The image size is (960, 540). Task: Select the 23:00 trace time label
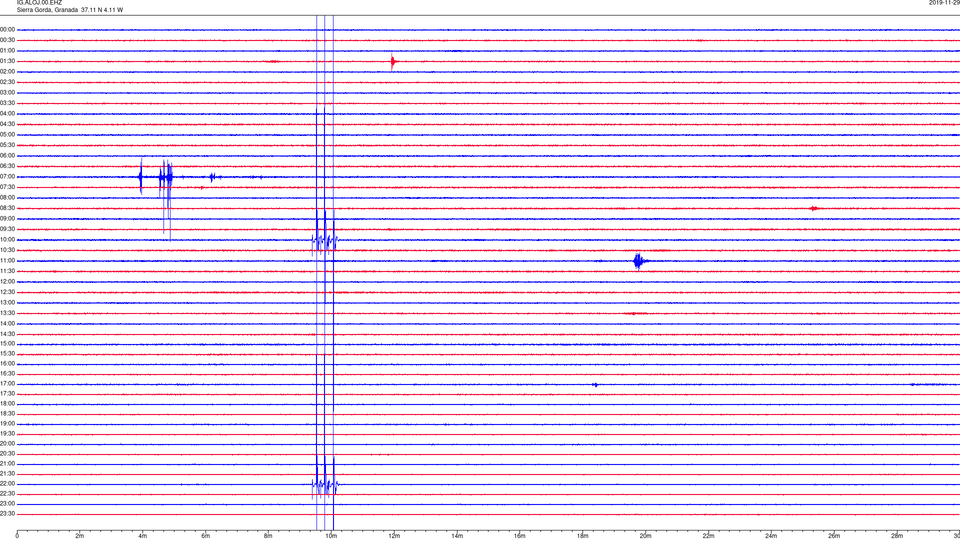7,503
